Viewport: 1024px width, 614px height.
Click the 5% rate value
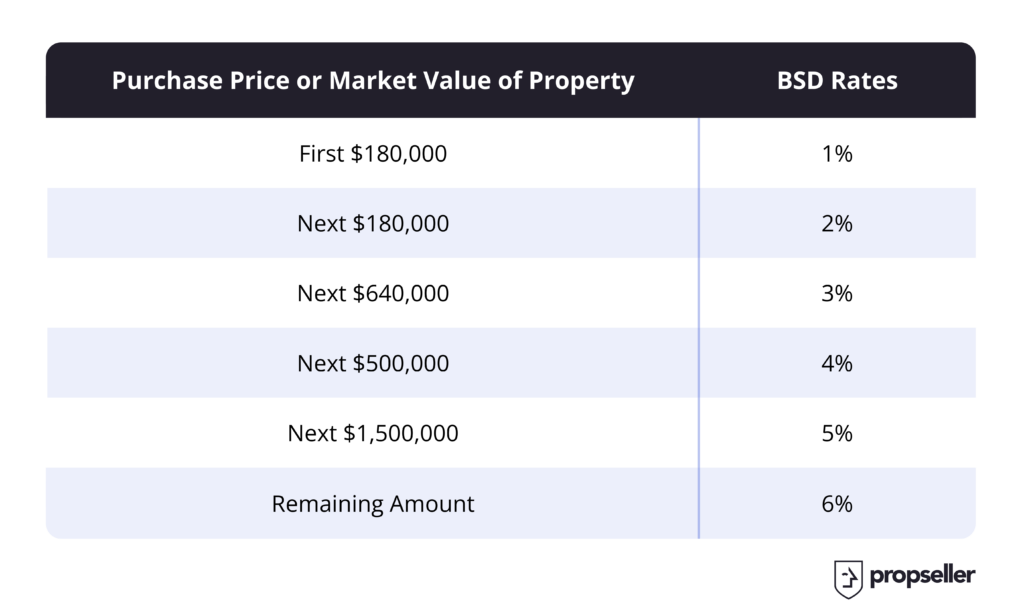coord(837,433)
